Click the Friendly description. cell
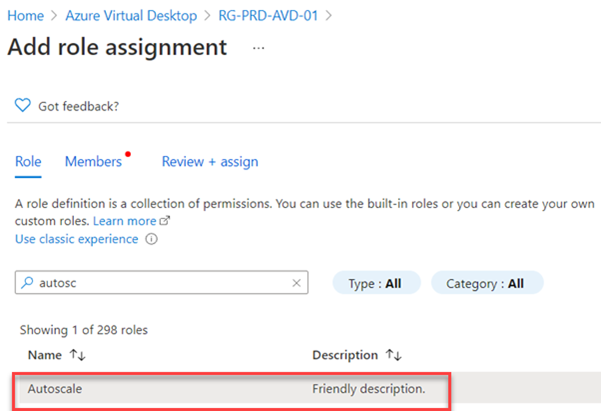This screenshot has width=601, height=411. pyautogui.click(x=369, y=389)
